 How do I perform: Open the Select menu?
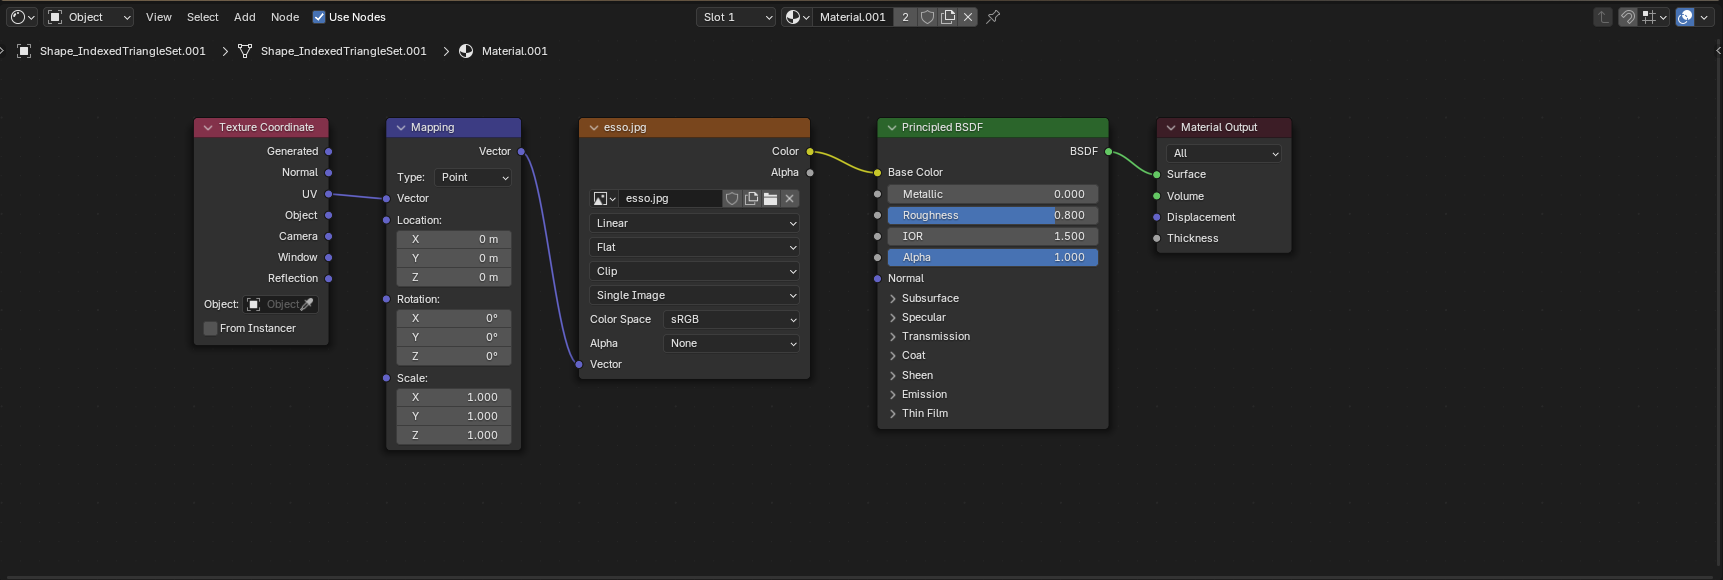coord(203,17)
